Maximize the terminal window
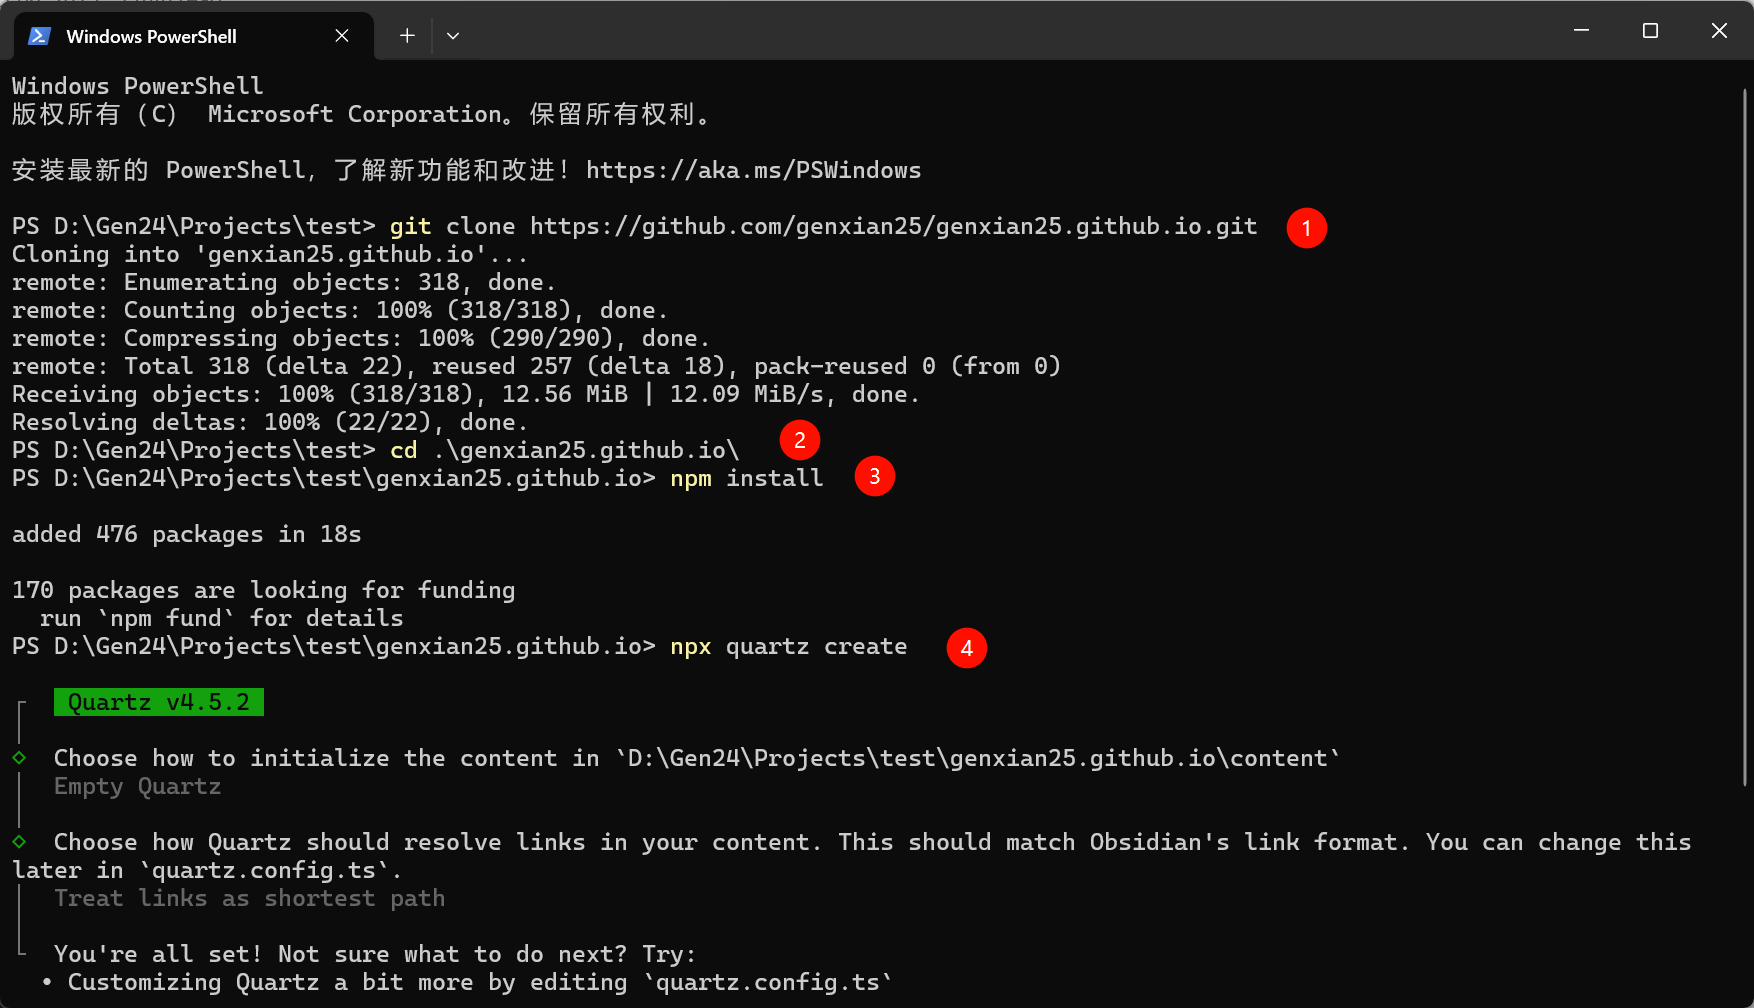 pos(1650,31)
